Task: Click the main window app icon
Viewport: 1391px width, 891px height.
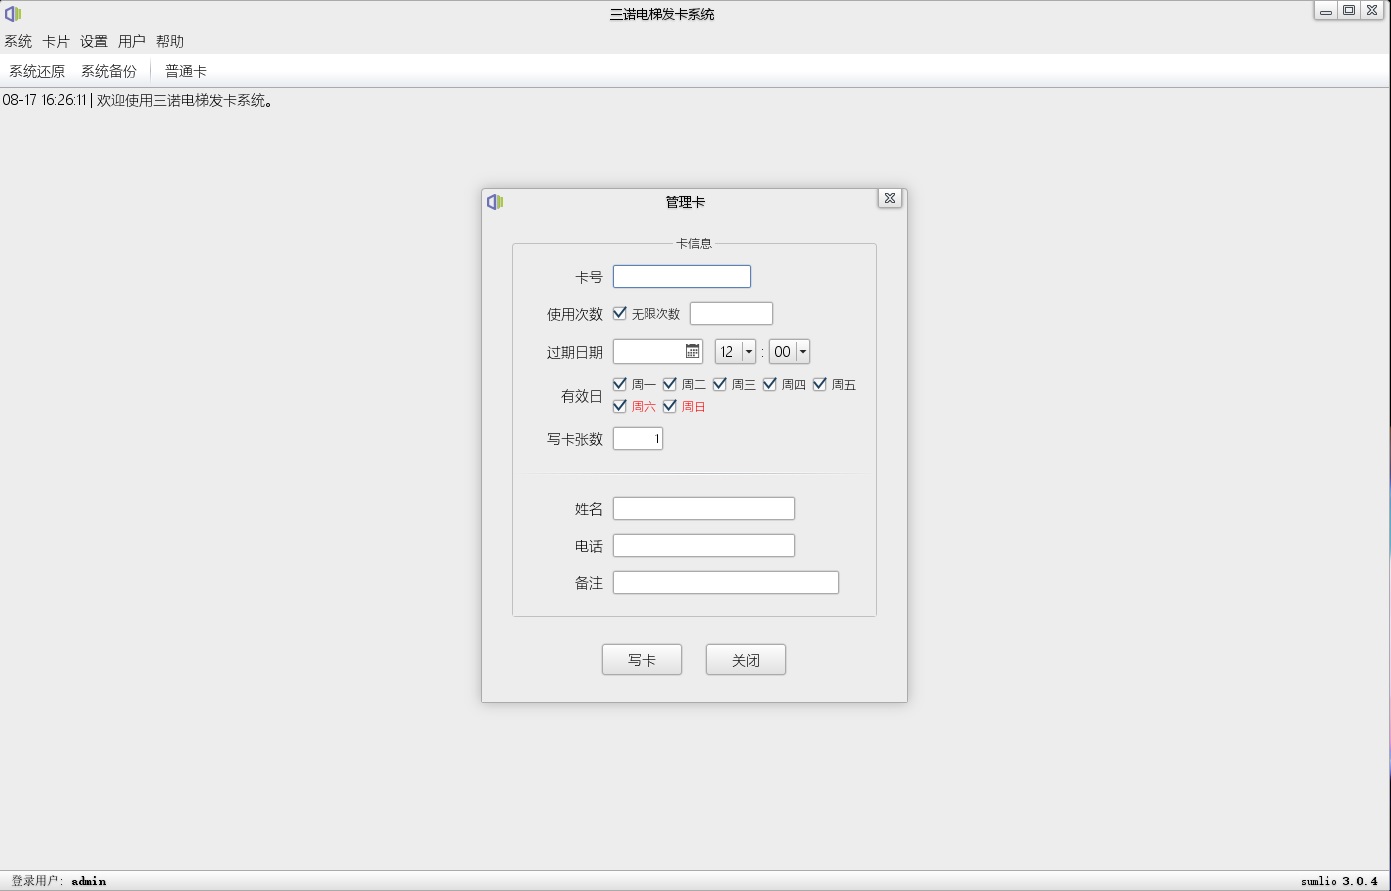Action: coord(13,14)
